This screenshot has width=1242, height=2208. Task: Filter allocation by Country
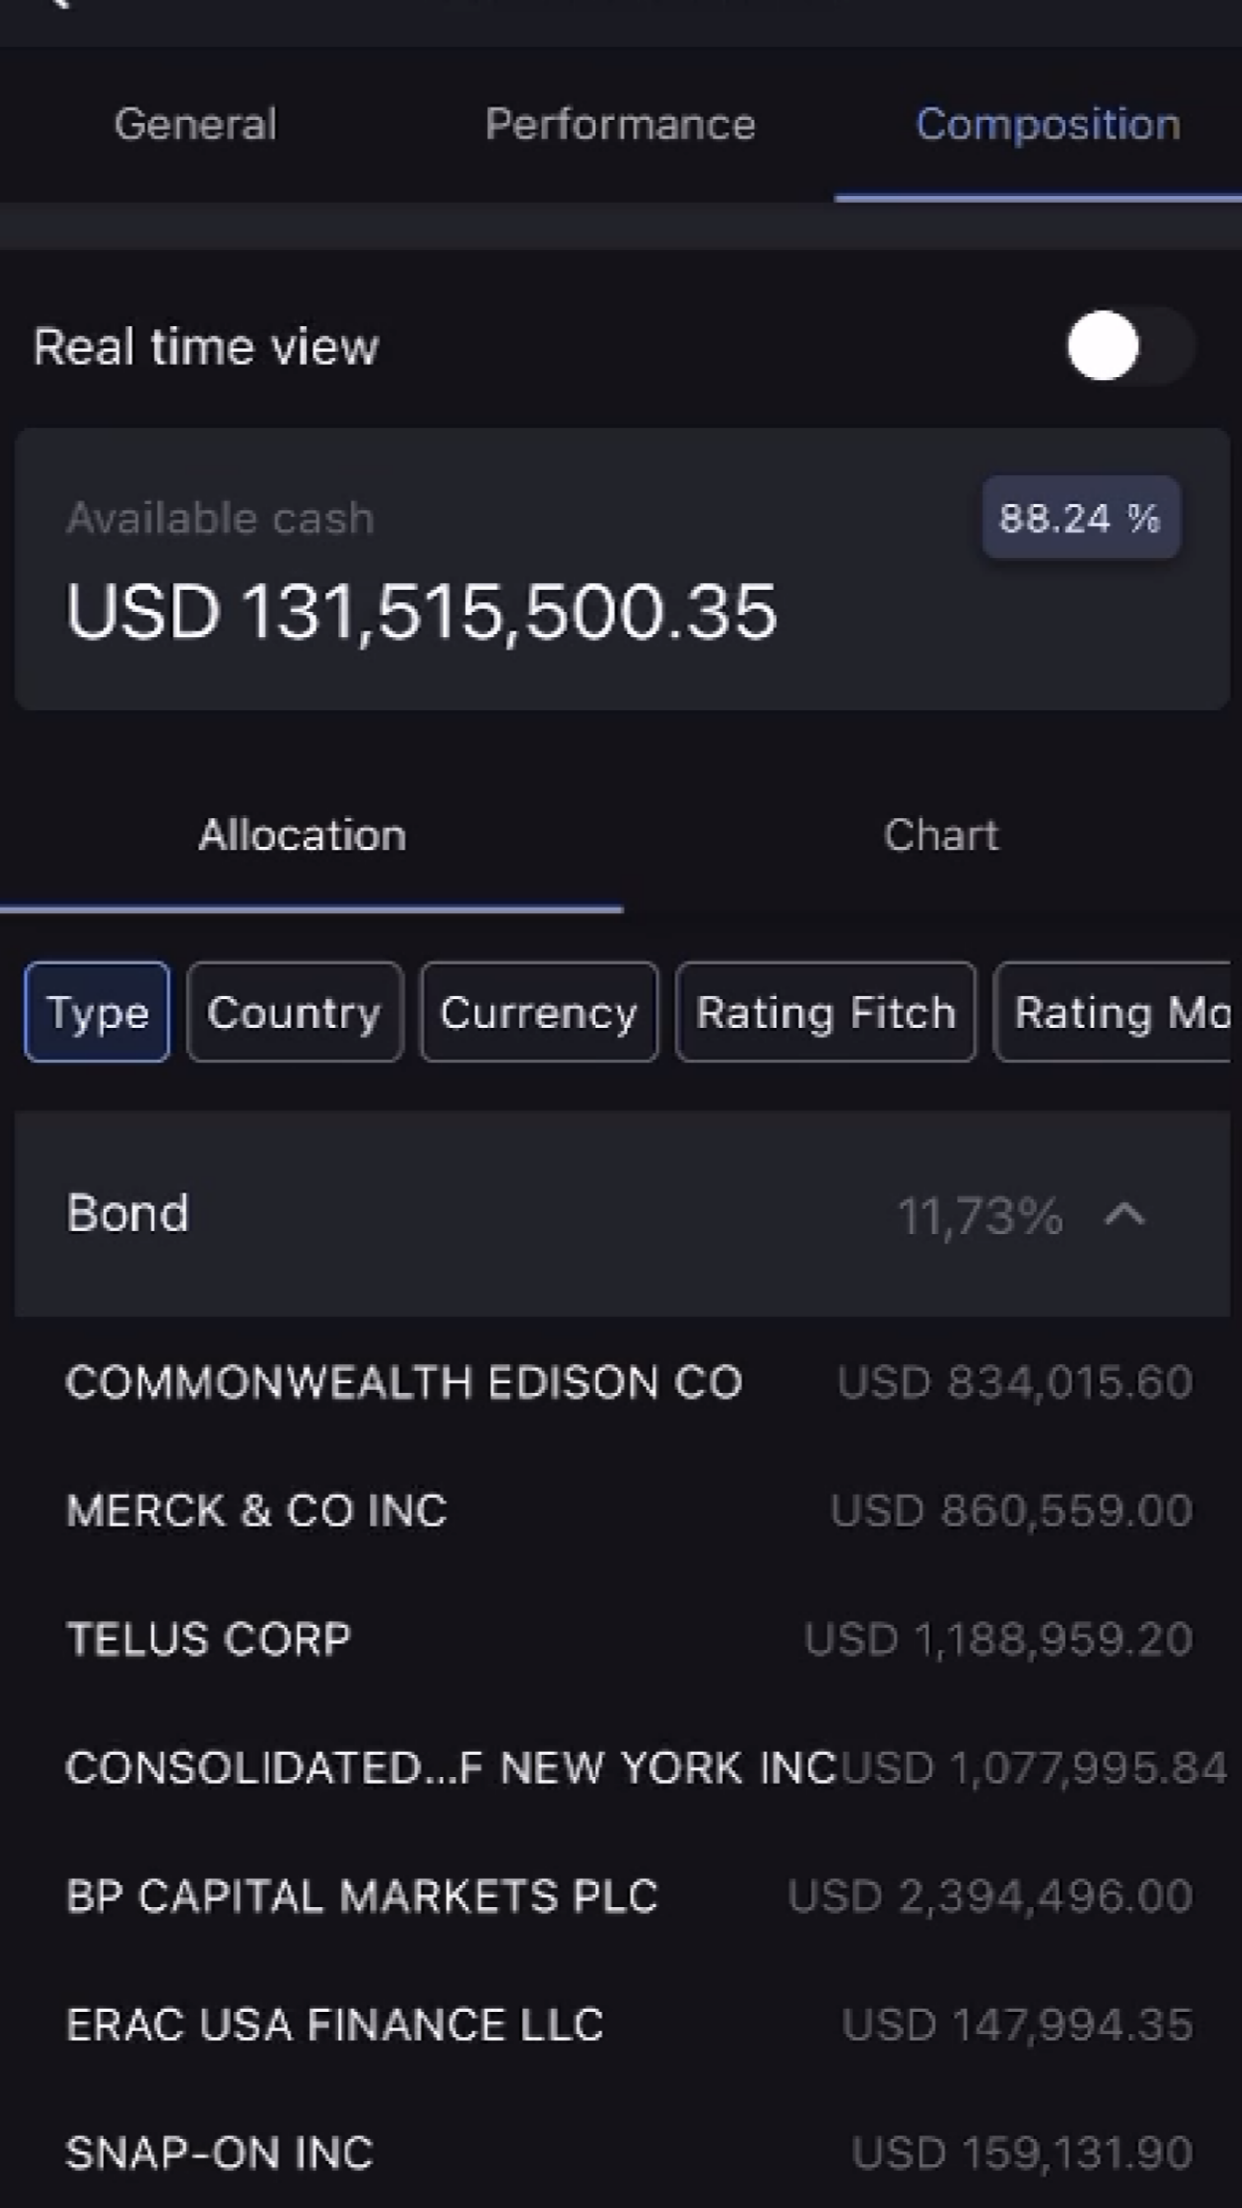tap(294, 1012)
